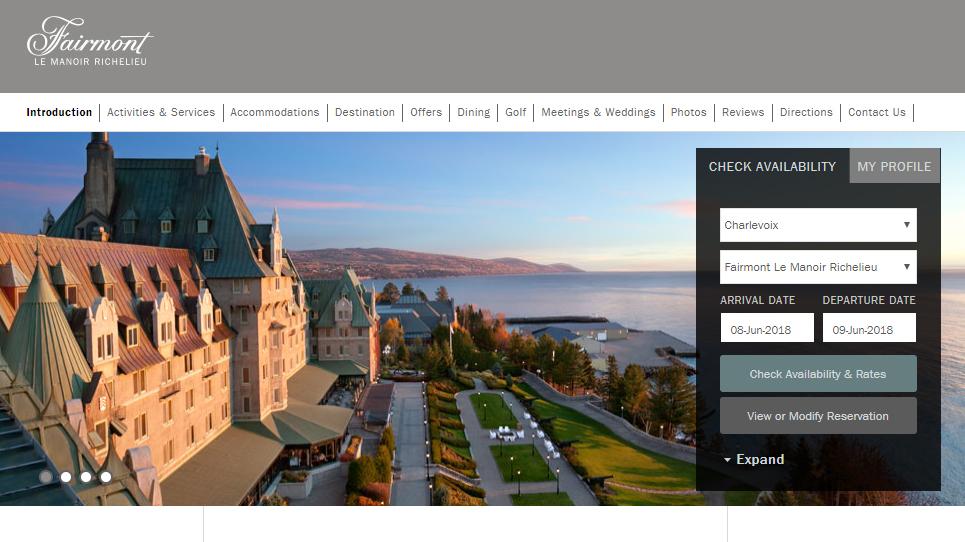The height and width of the screenshot is (542, 965).
Task: Go to the Accommodations page
Action: [x=275, y=112]
